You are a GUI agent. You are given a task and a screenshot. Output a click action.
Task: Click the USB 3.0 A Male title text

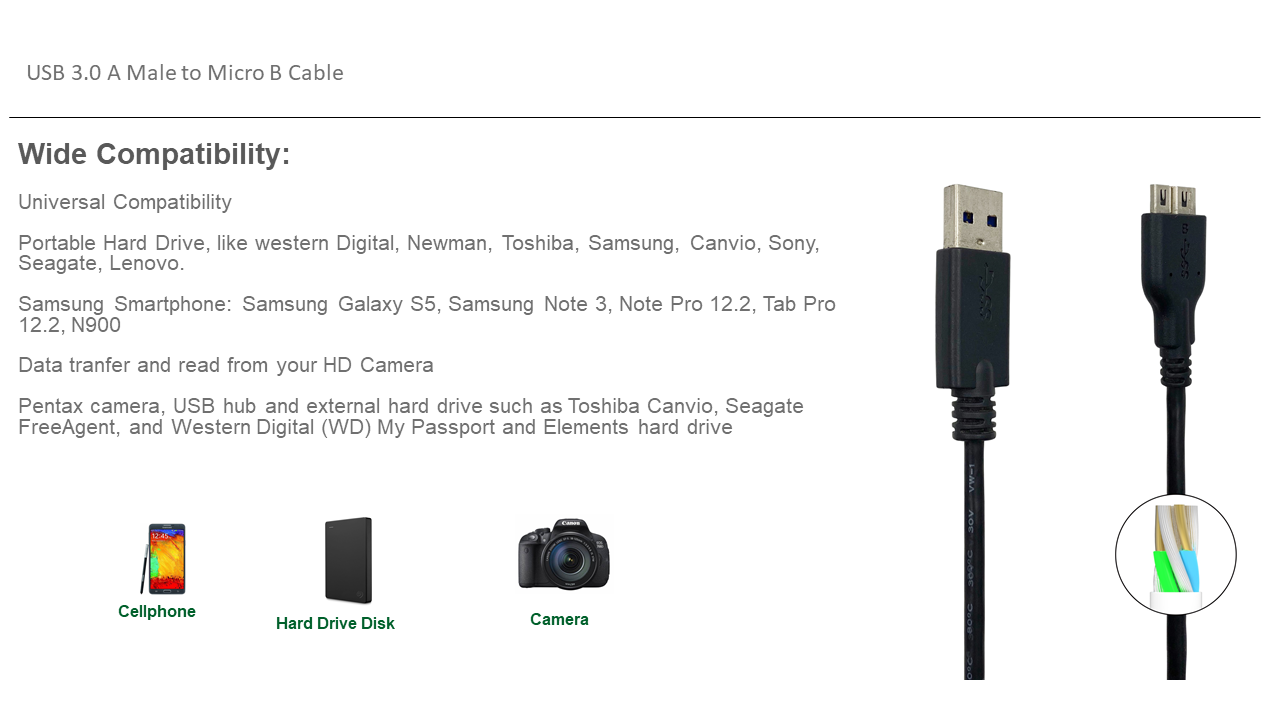[x=185, y=73]
